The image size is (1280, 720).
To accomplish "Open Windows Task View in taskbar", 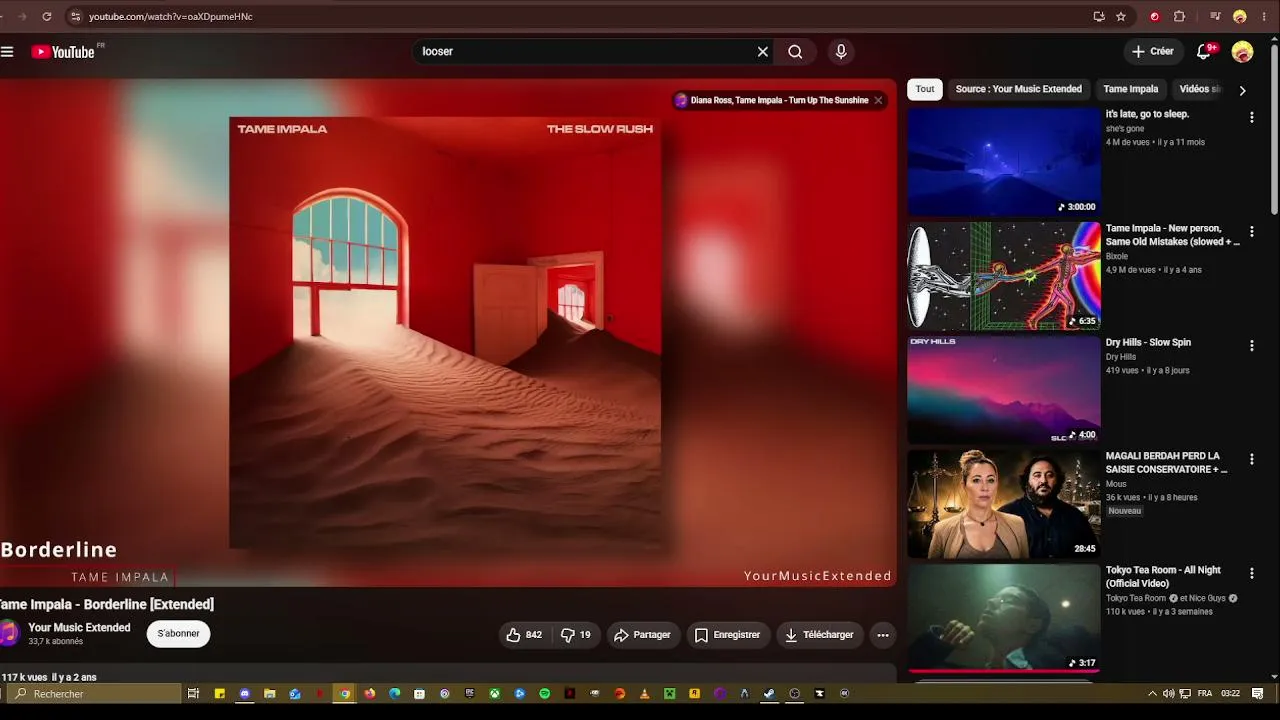I will click(x=193, y=694).
